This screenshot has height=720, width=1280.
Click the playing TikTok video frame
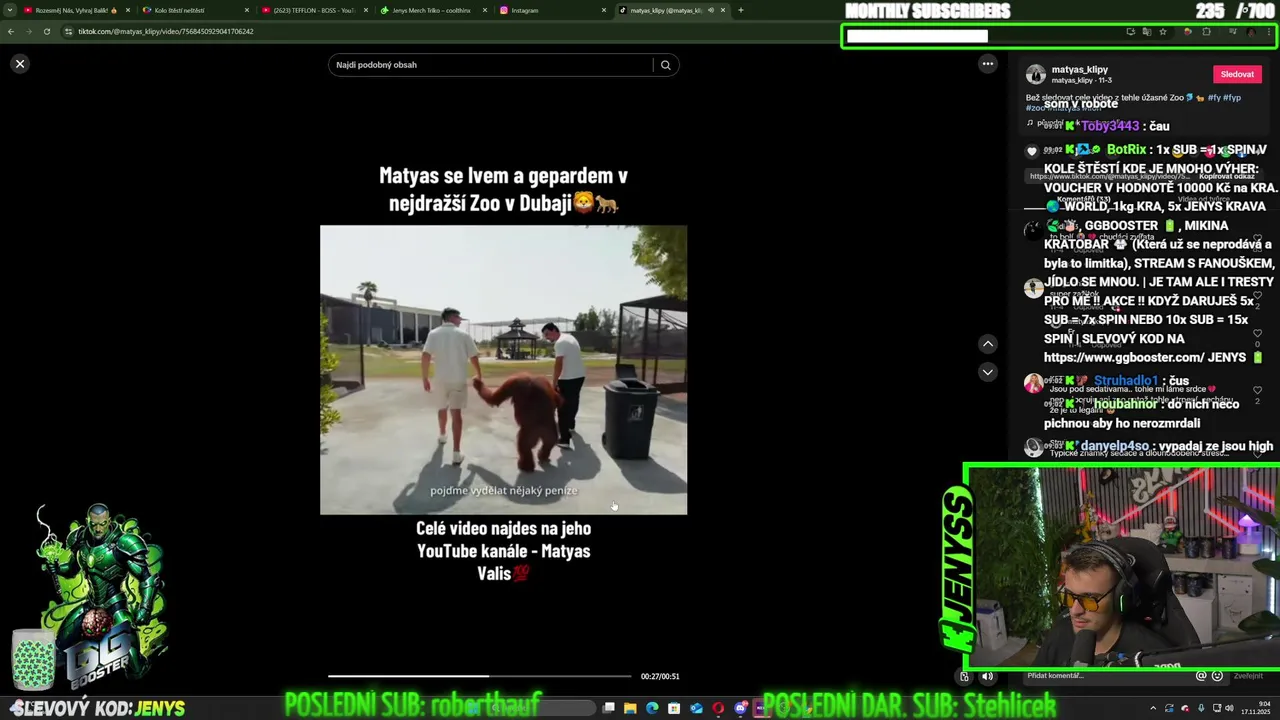(x=503, y=370)
